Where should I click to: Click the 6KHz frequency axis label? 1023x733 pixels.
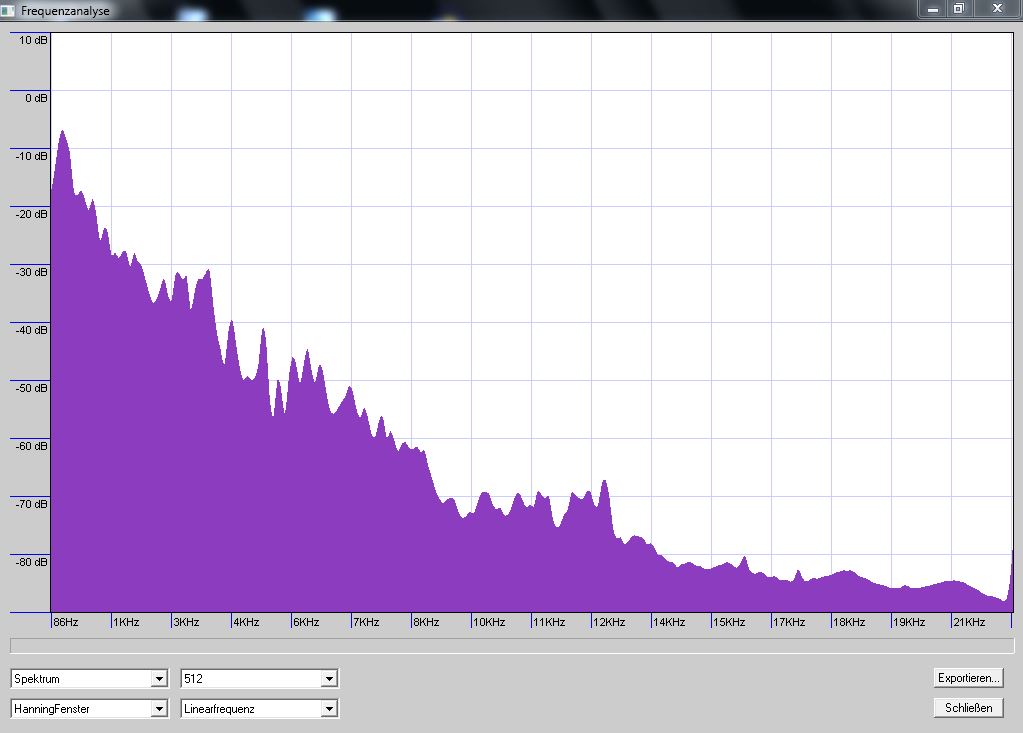tap(306, 622)
